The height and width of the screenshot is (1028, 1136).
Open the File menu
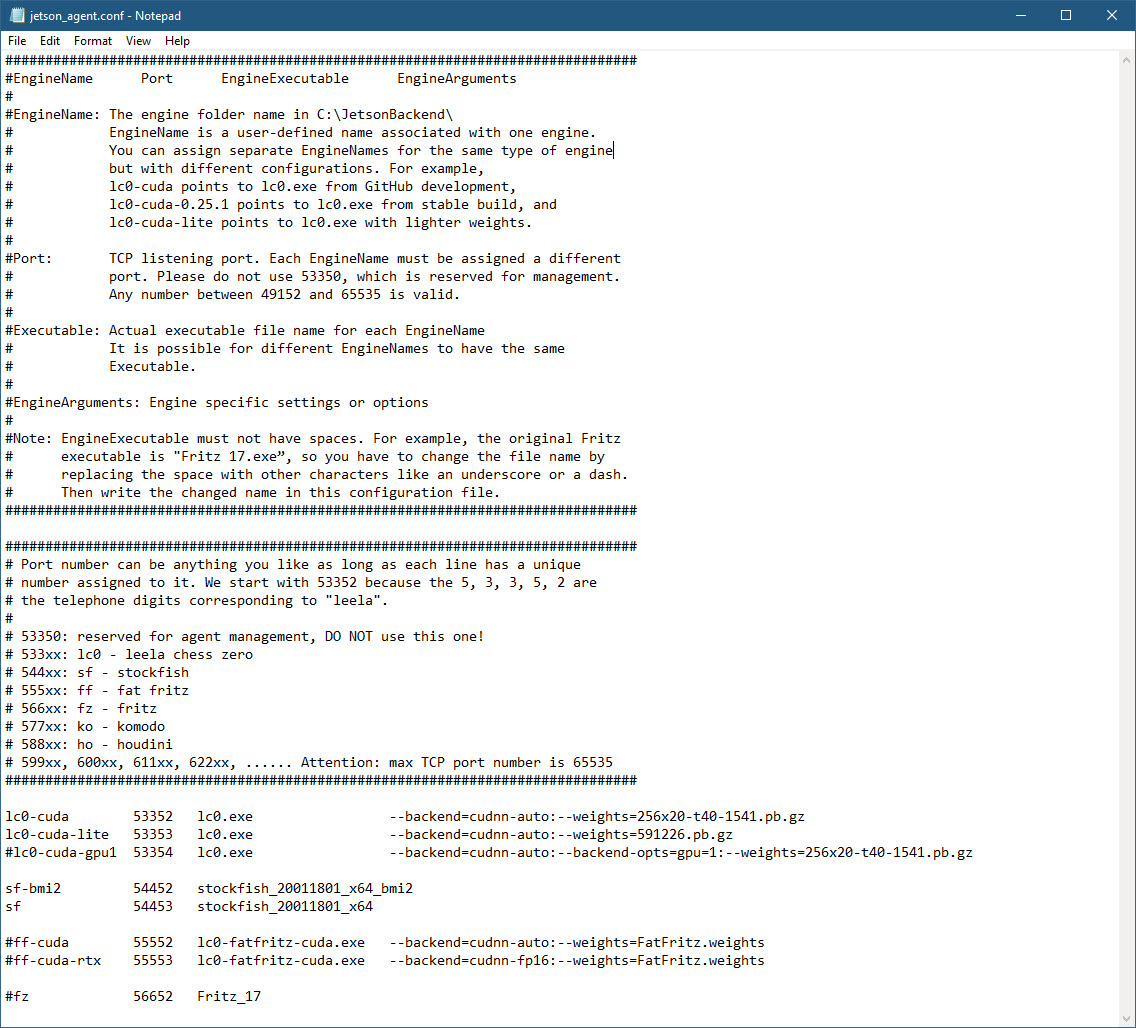[17, 41]
